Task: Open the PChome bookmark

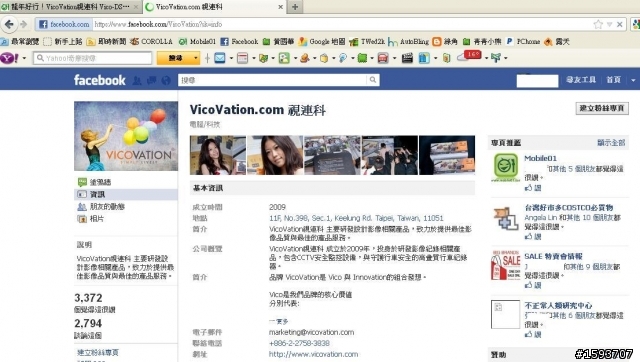Action: [x=523, y=41]
